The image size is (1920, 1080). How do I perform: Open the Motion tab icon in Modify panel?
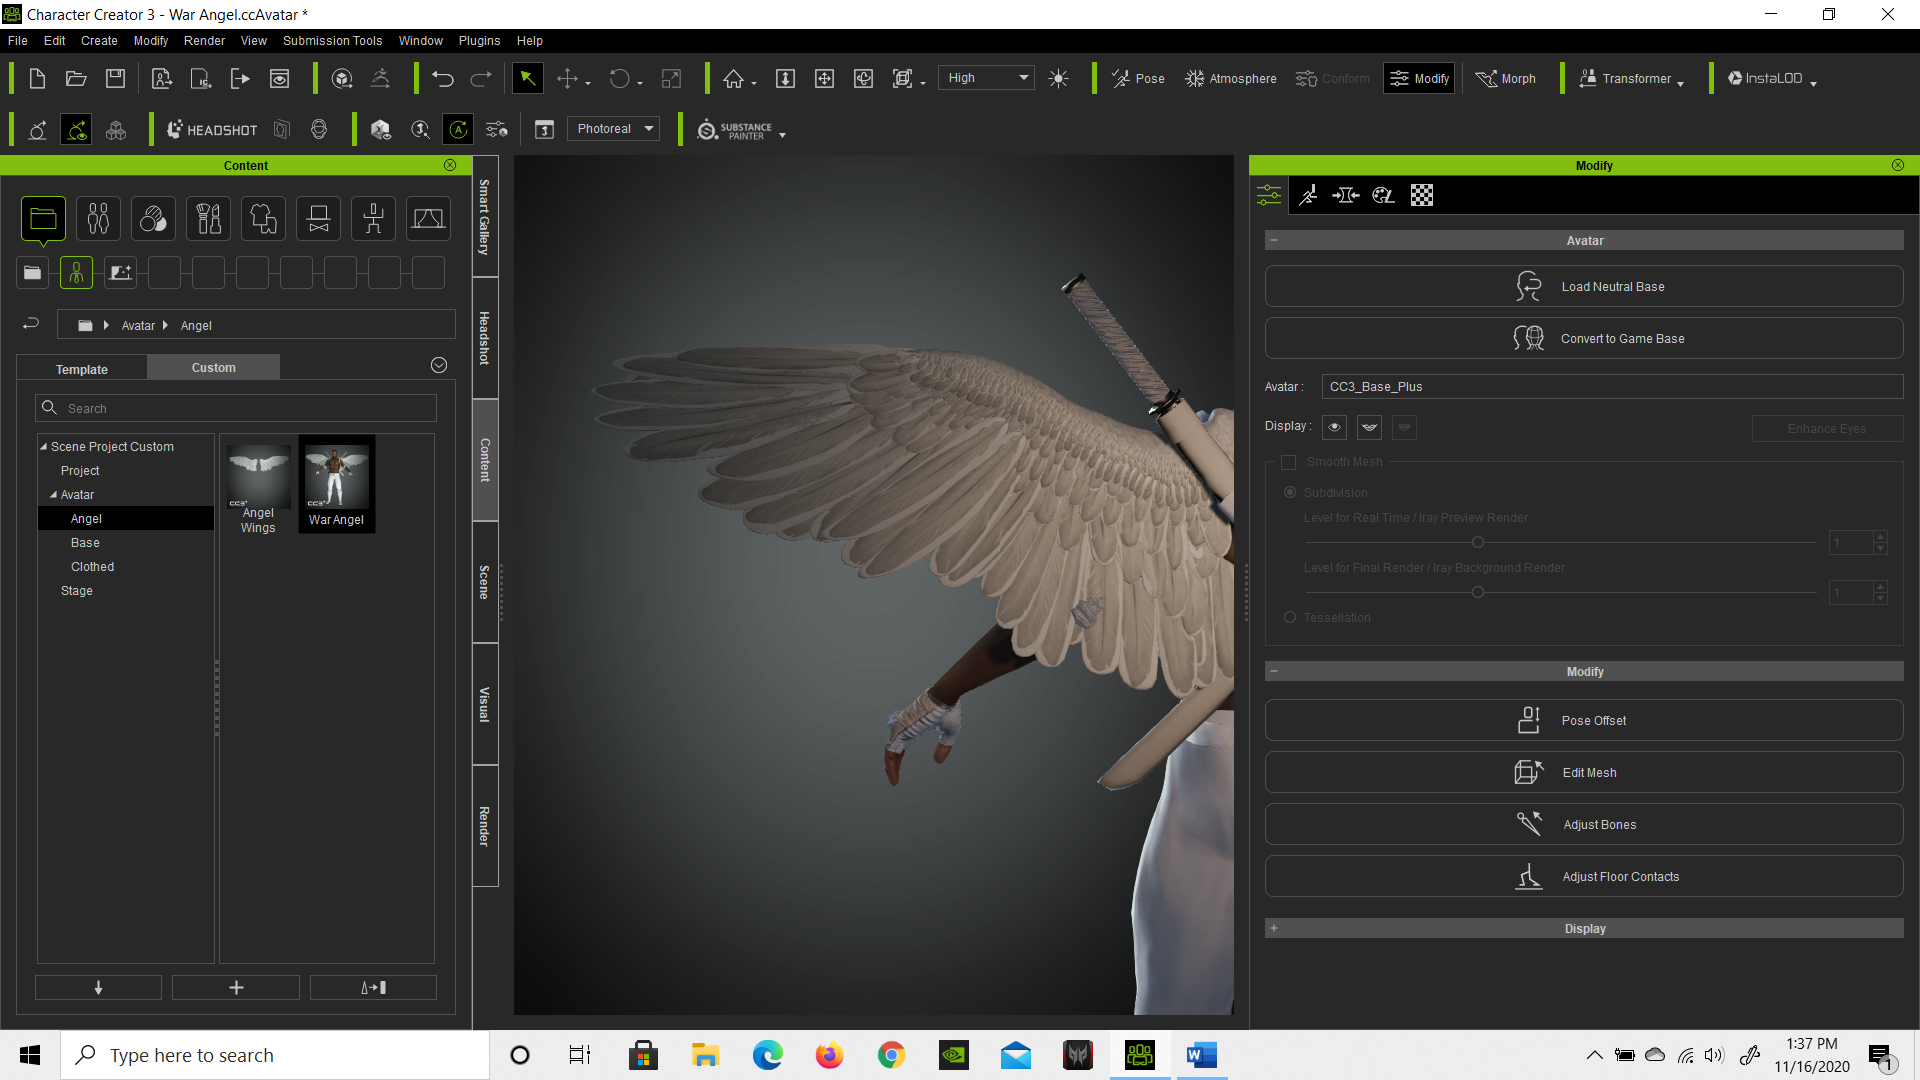1308,195
